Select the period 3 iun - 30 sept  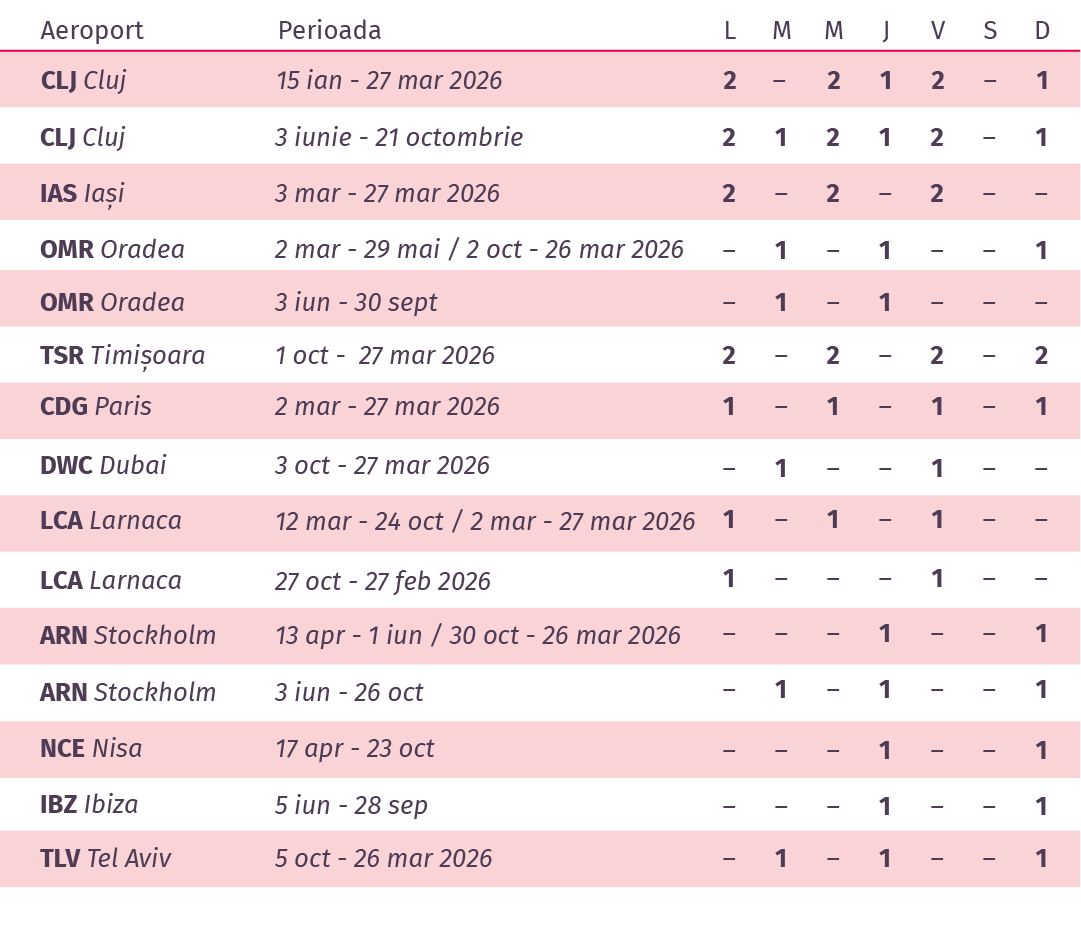click(x=356, y=302)
